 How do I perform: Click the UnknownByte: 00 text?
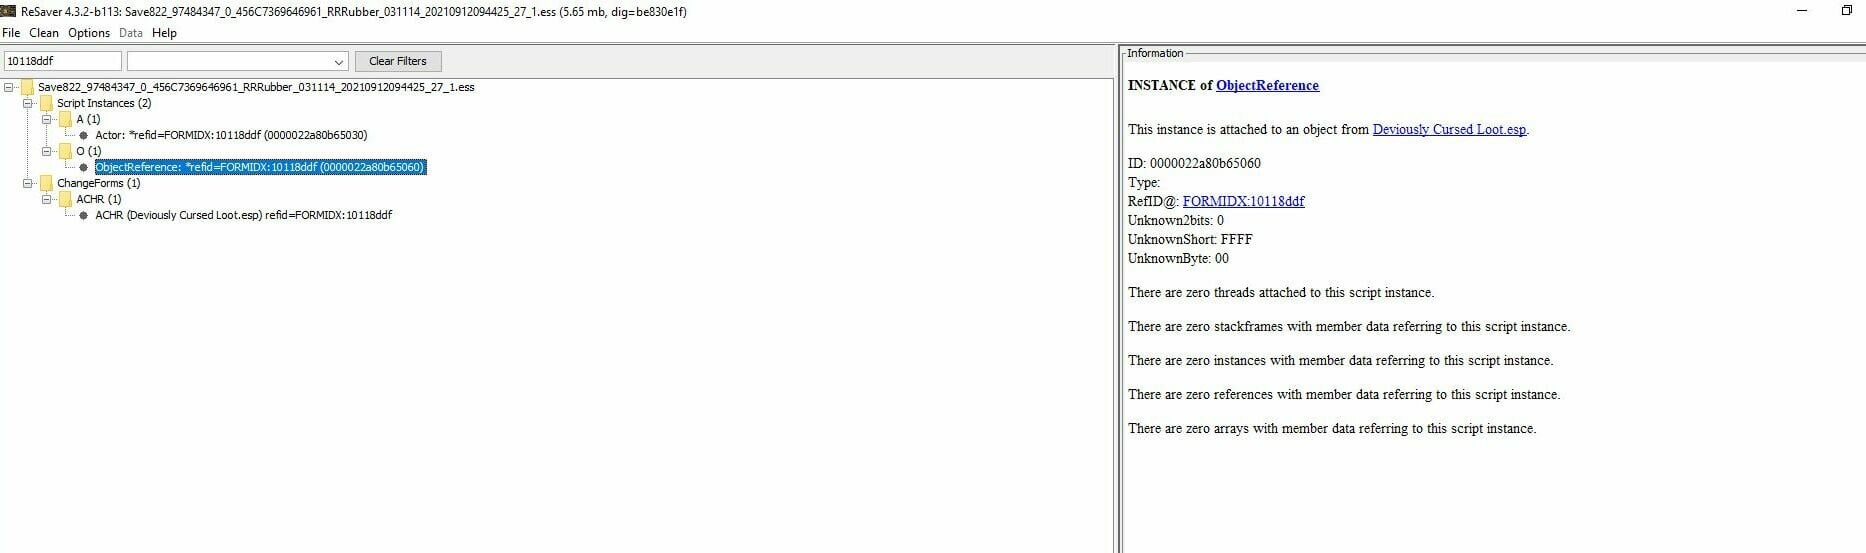pyautogui.click(x=1178, y=258)
